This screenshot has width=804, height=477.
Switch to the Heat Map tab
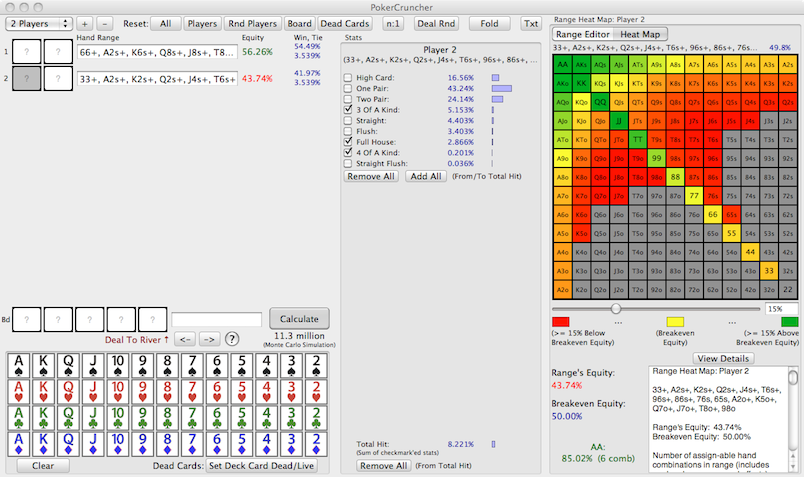[640, 34]
